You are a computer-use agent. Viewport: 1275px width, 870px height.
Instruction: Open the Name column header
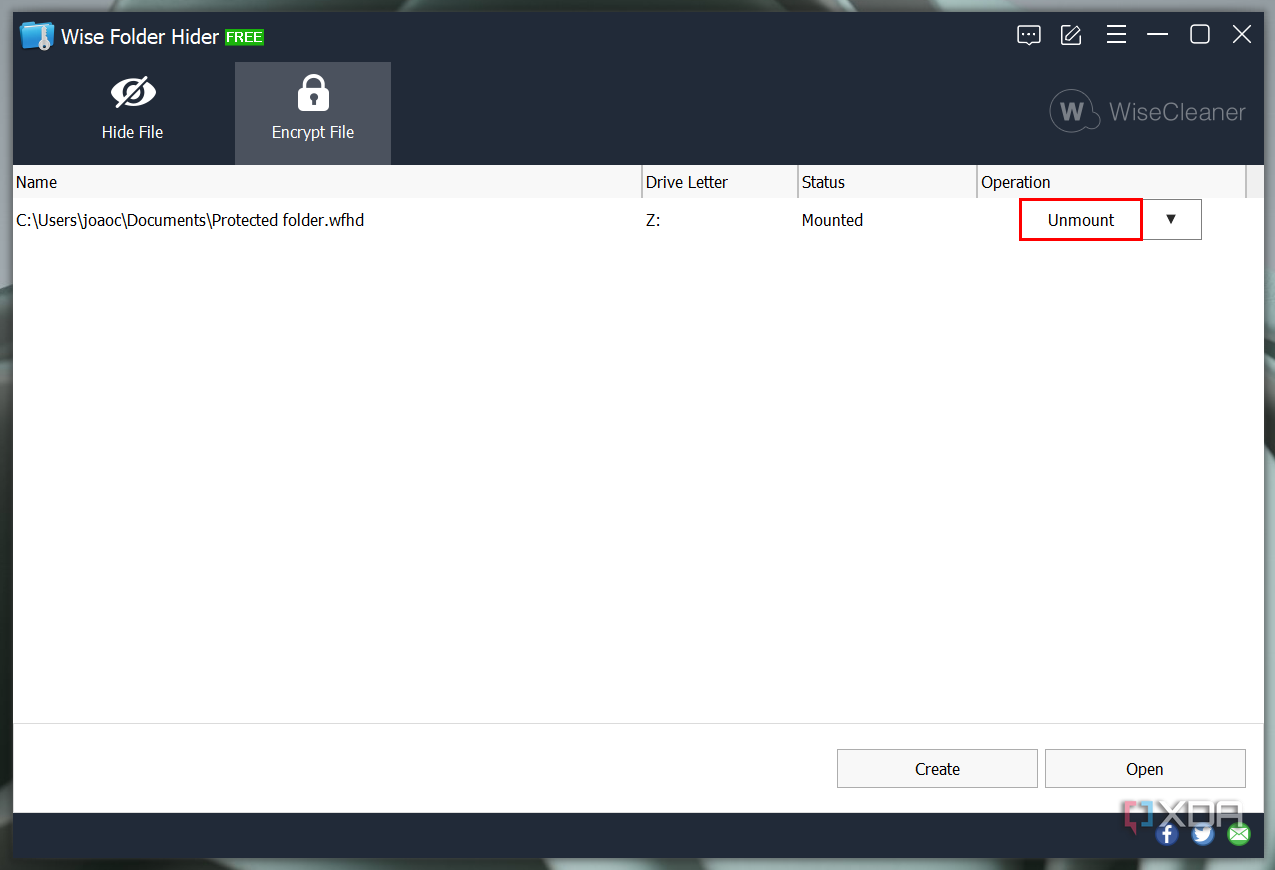(36, 182)
